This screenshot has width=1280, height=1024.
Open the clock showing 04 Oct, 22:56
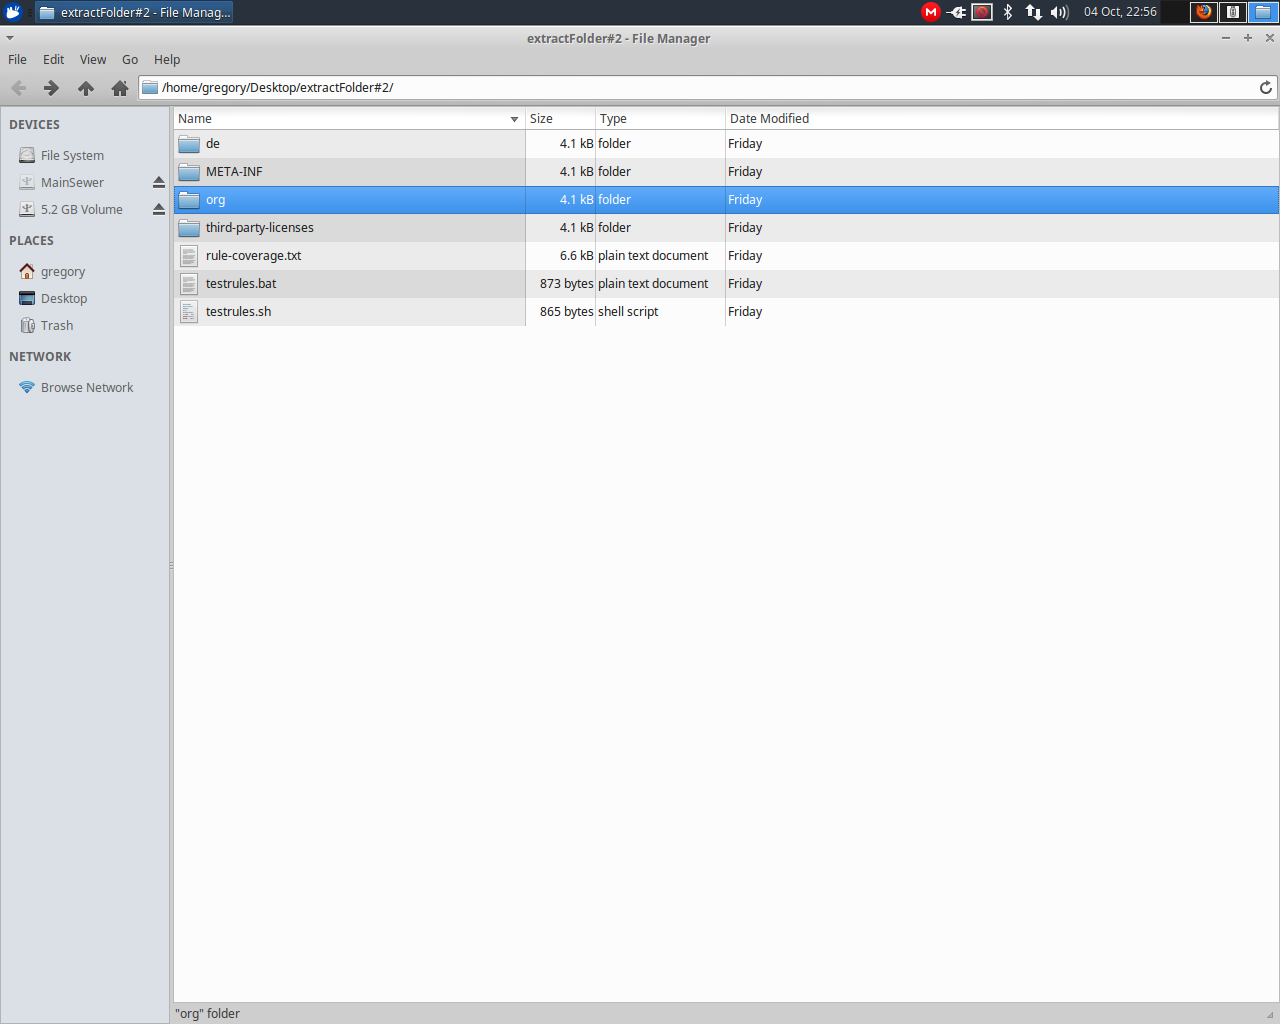pyautogui.click(x=1120, y=12)
